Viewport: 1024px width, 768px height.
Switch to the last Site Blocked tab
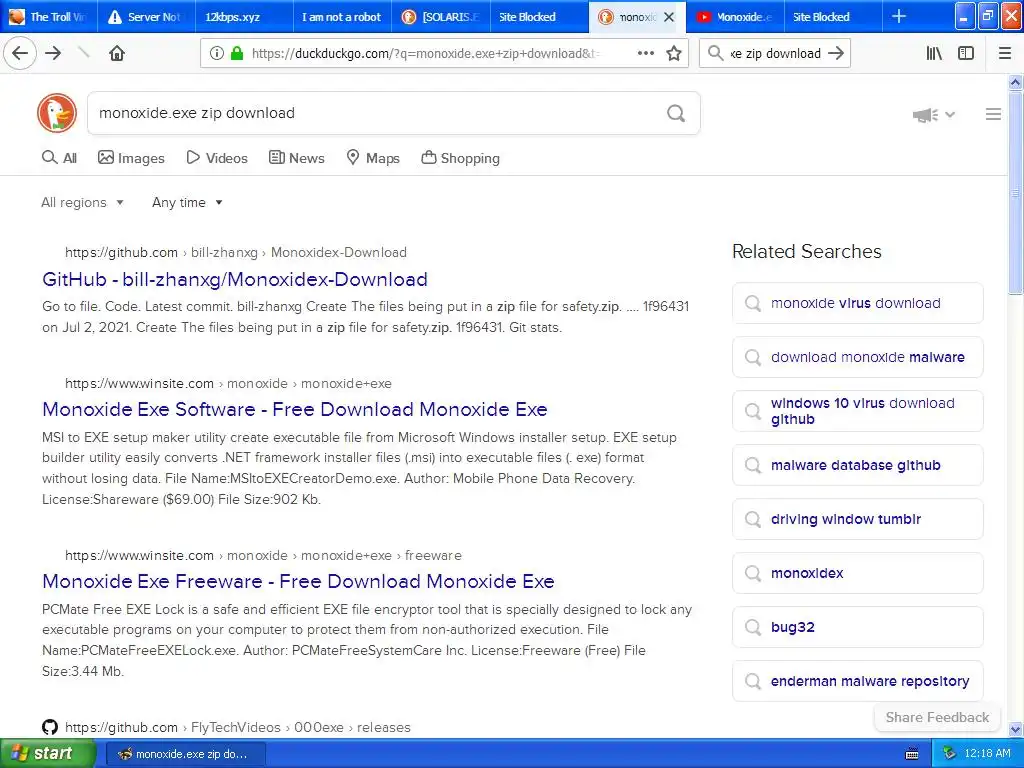click(x=833, y=16)
